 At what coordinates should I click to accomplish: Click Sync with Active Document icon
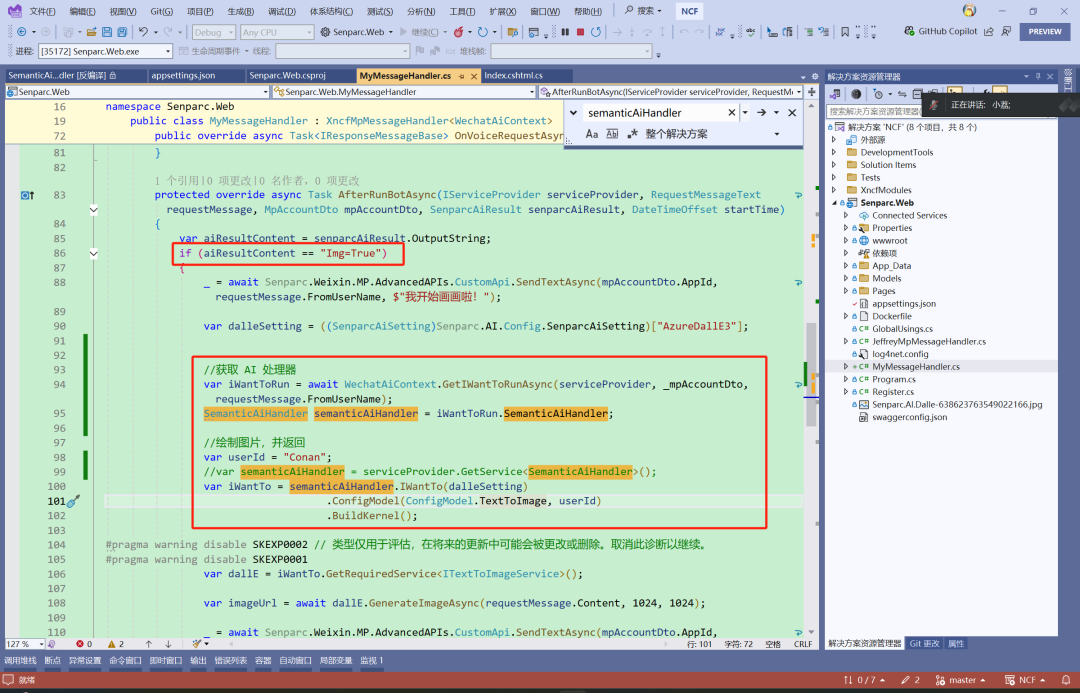(x=902, y=94)
